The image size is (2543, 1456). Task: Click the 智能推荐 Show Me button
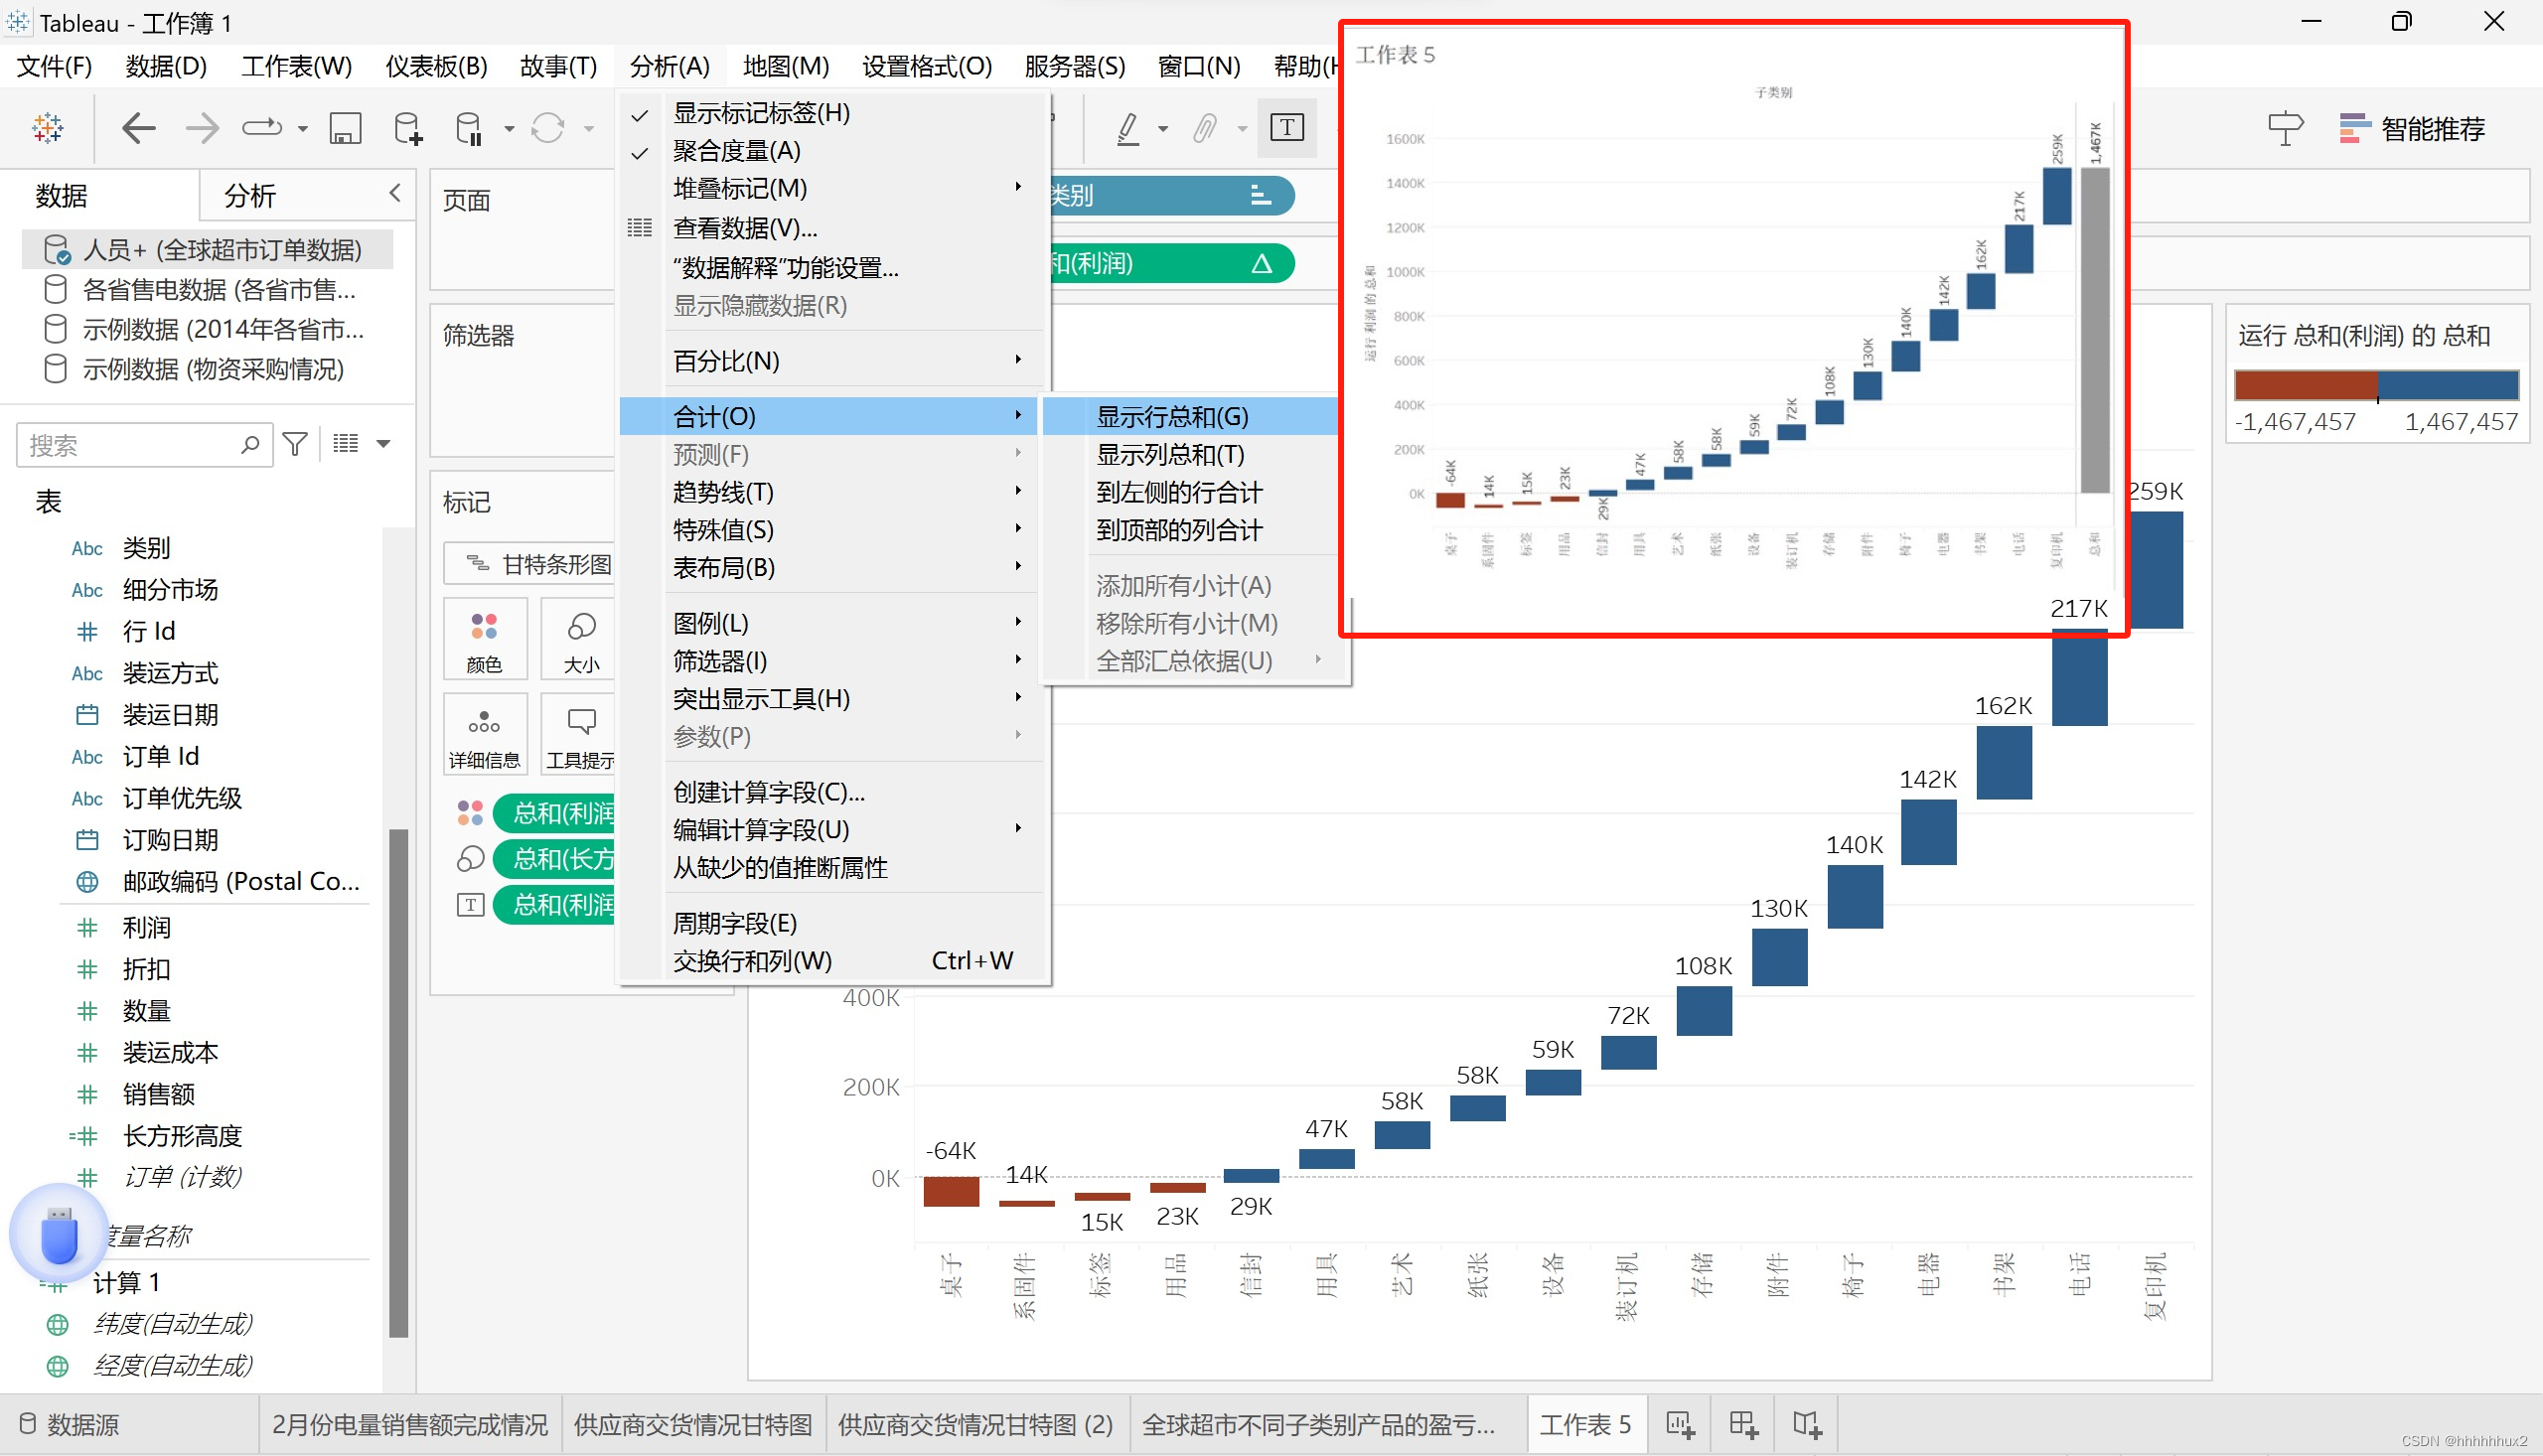pos(2412,128)
